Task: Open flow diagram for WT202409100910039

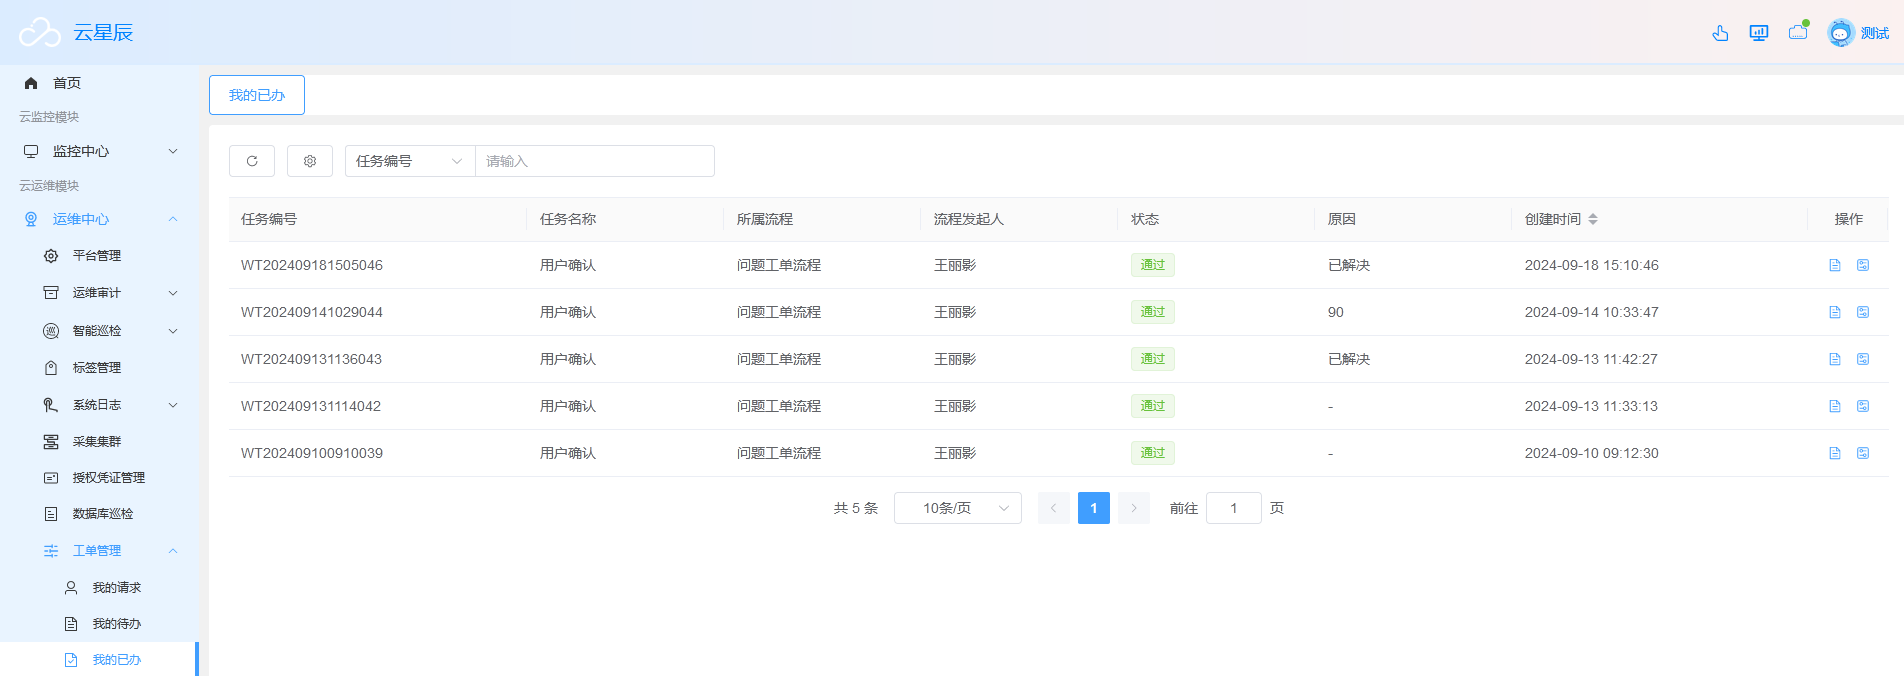Action: (x=1863, y=453)
